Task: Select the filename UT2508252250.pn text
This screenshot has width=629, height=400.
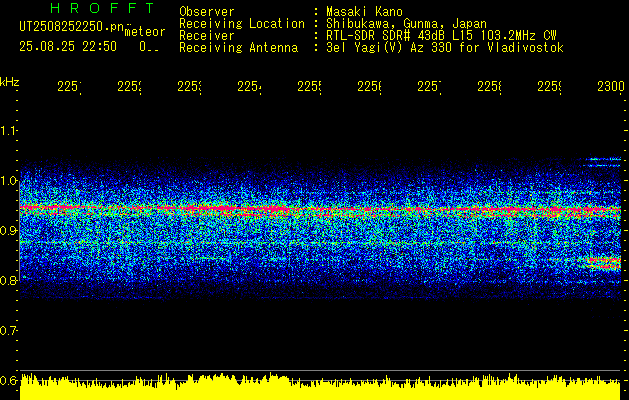Action: 72,26
